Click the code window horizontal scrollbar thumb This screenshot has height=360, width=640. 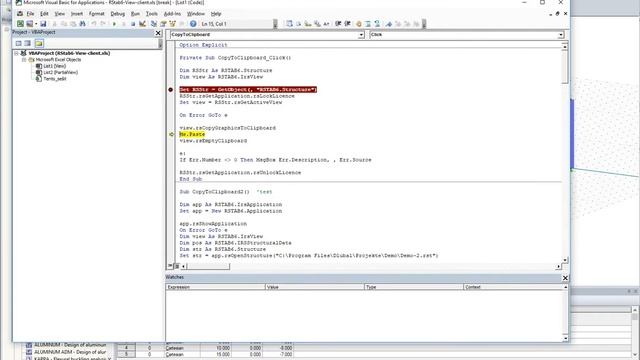(x=208, y=267)
